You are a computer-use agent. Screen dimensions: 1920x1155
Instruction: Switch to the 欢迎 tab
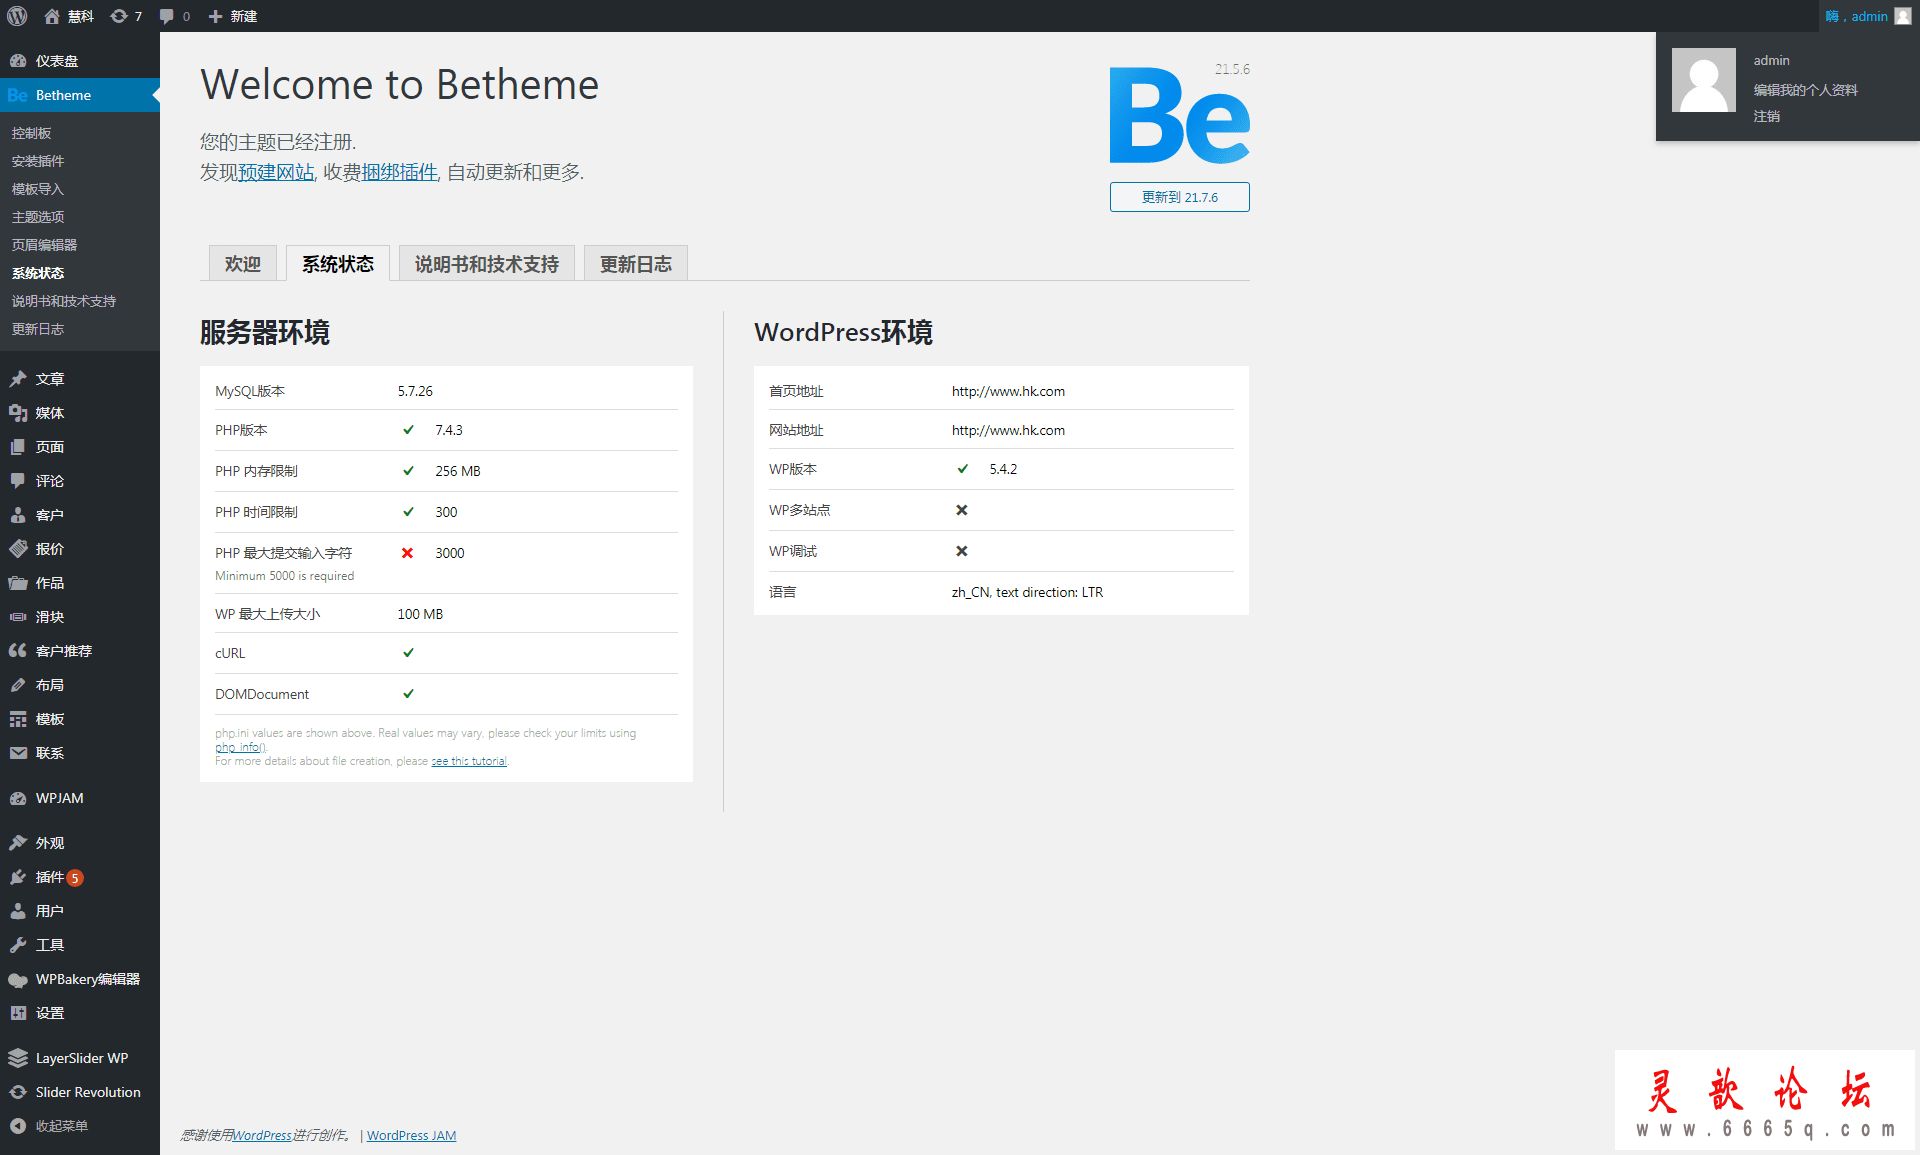[x=243, y=264]
